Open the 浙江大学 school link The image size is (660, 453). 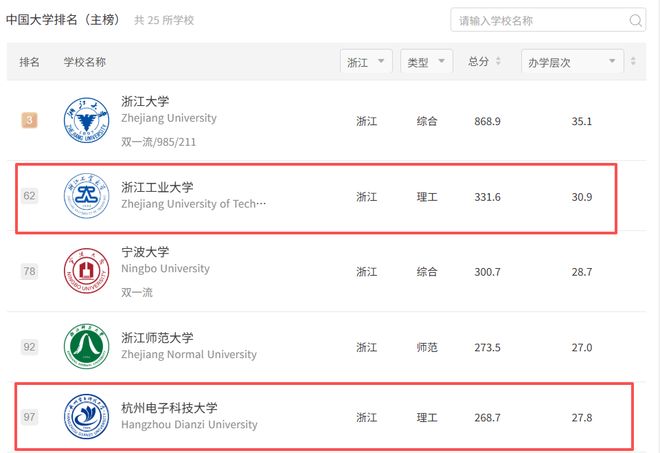pos(145,101)
